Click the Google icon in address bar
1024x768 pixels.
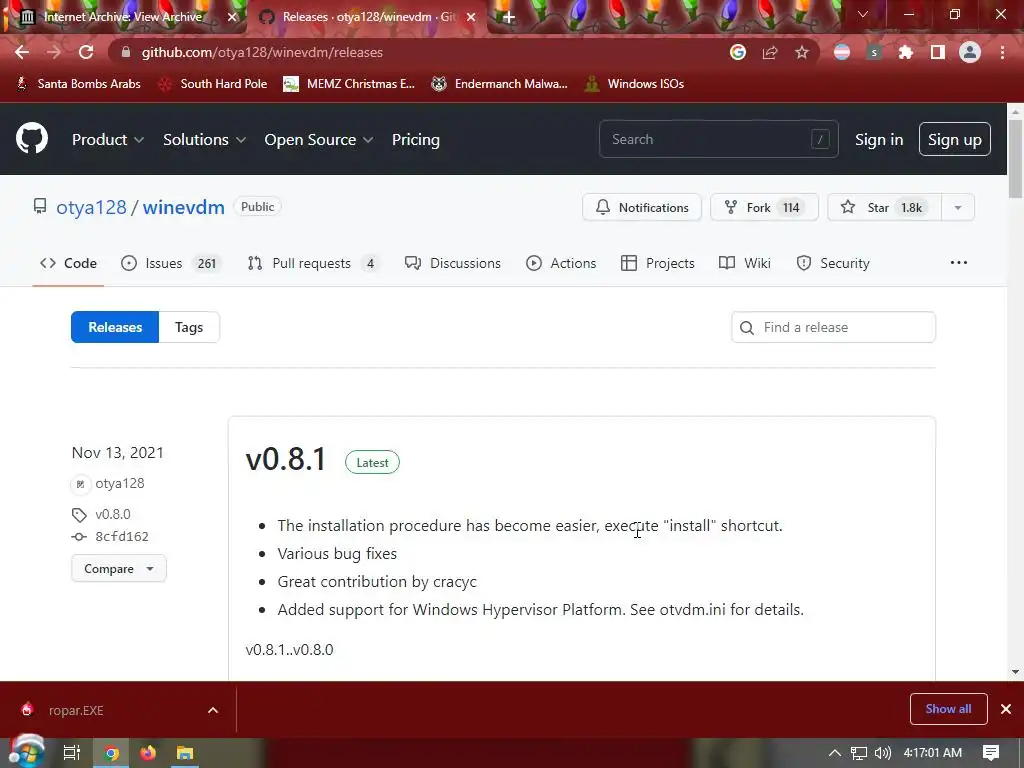[x=738, y=52]
